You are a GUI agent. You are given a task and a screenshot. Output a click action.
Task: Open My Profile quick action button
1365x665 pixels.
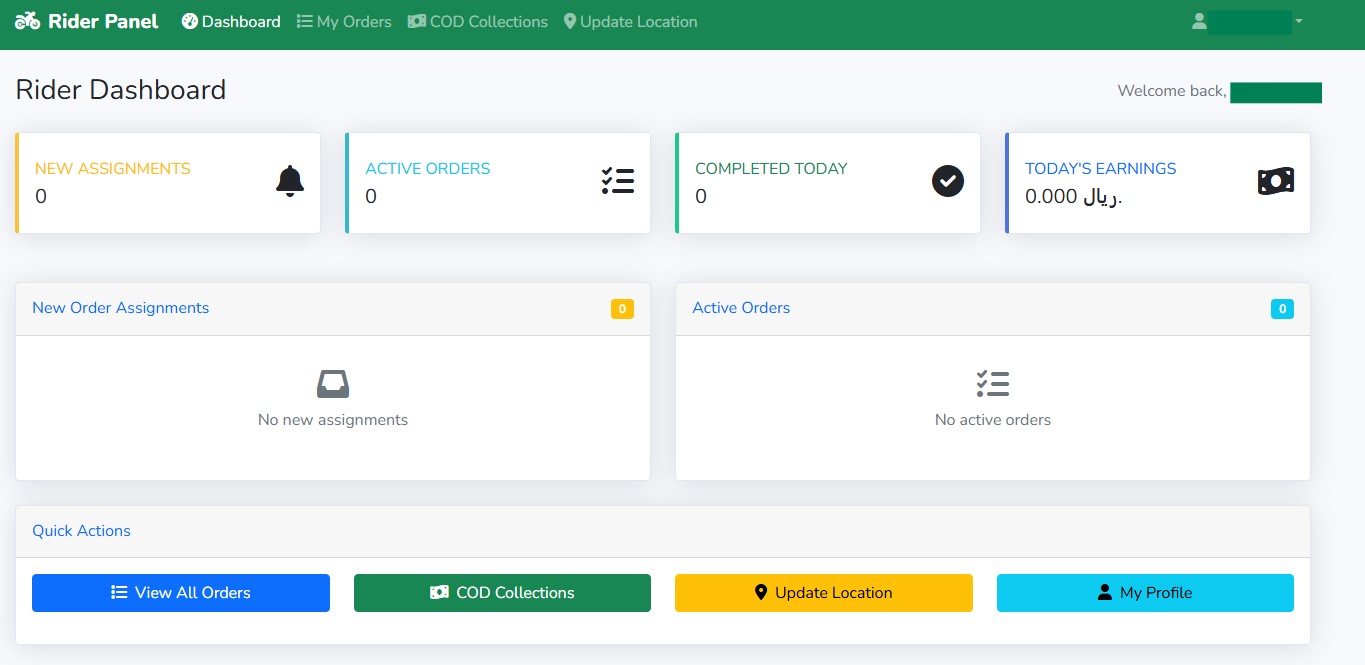tap(1145, 593)
